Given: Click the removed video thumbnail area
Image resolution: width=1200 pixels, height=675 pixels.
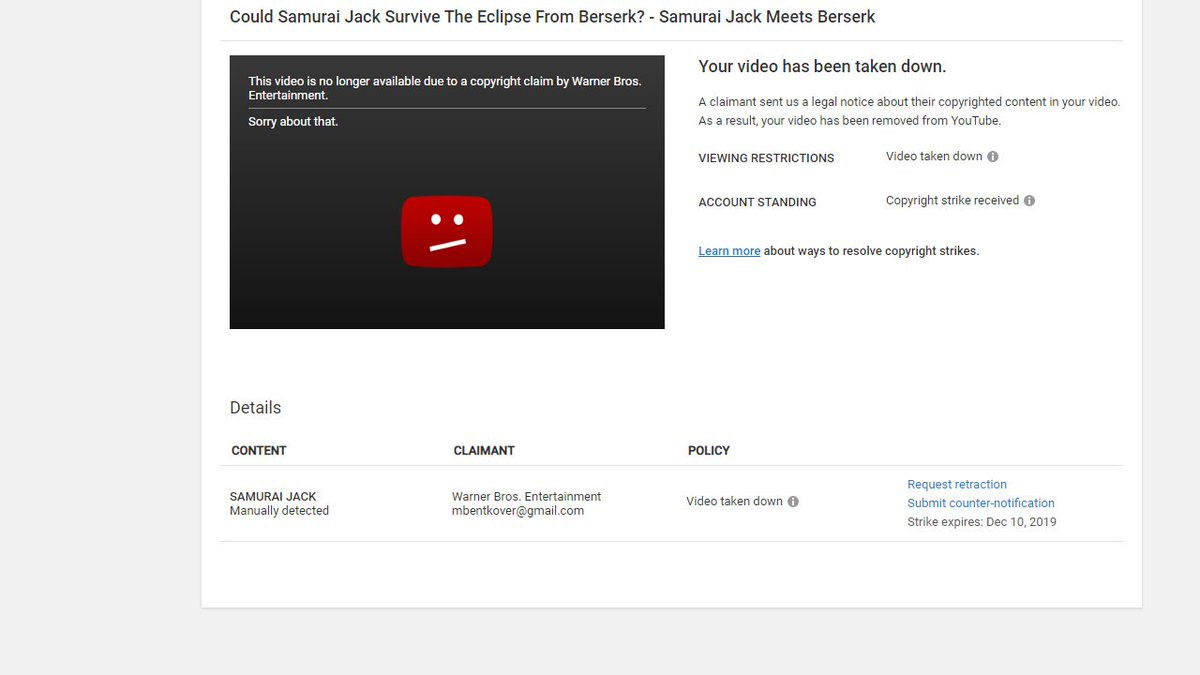Looking at the screenshot, I should [447, 192].
